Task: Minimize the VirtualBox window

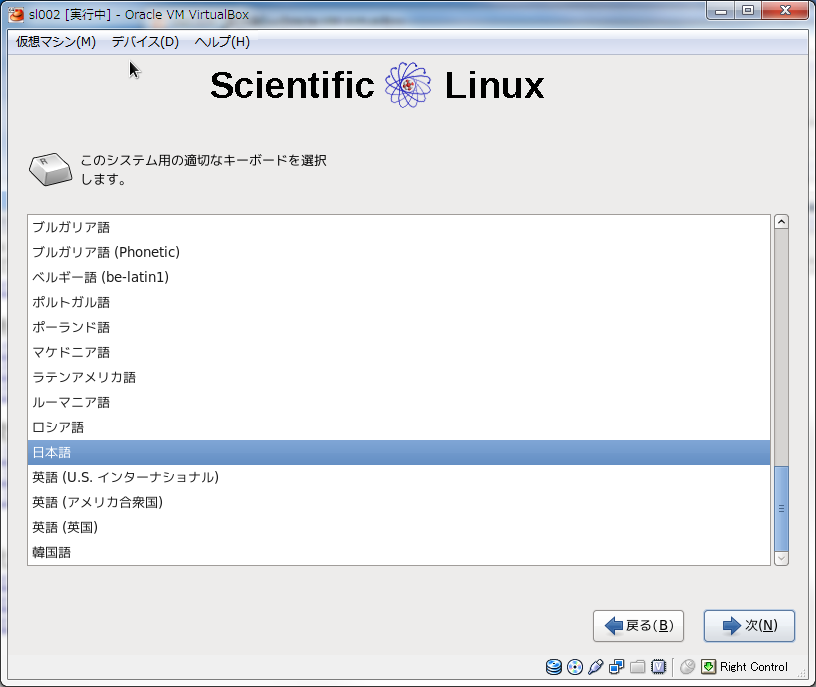Action: pyautogui.click(x=721, y=10)
